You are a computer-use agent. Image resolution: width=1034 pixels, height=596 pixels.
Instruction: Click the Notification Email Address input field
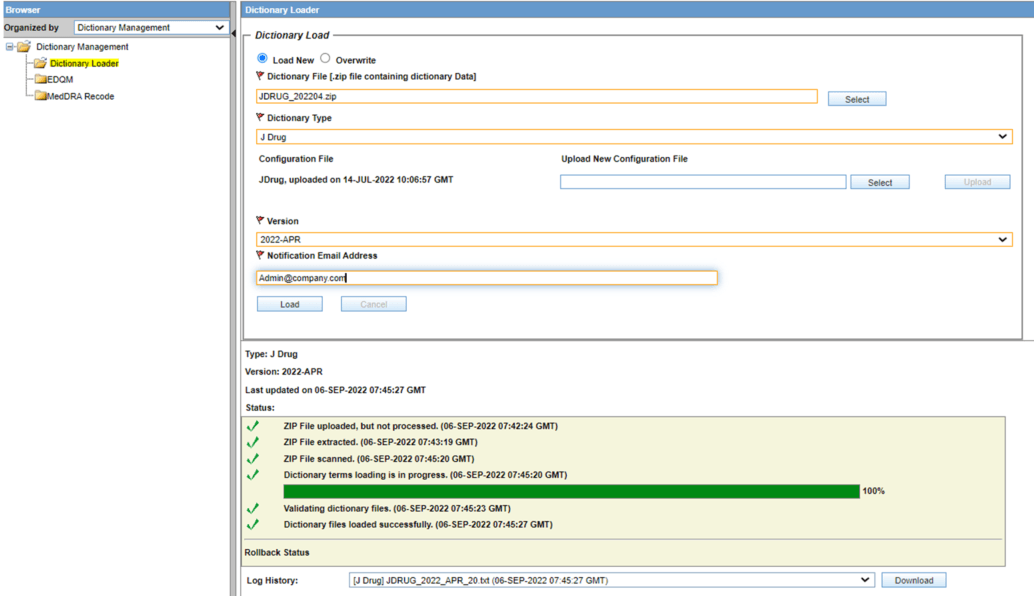[480, 277]
